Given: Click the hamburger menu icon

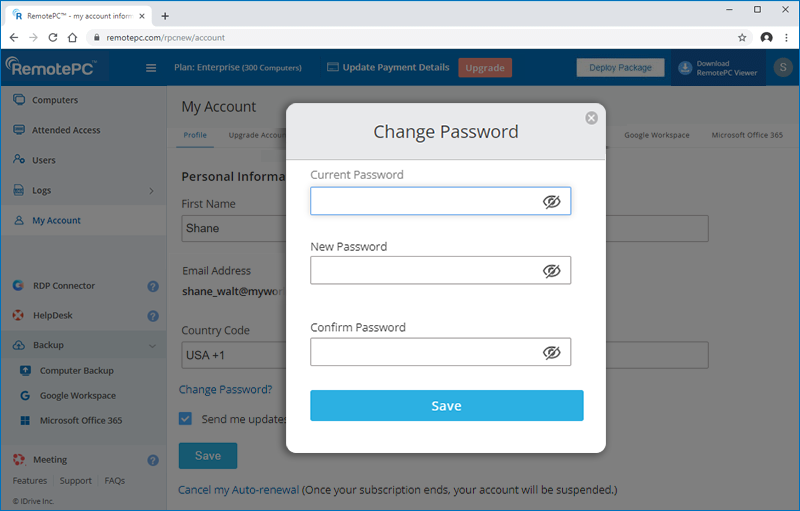Looking at the screenshot, I should [151, 68].
